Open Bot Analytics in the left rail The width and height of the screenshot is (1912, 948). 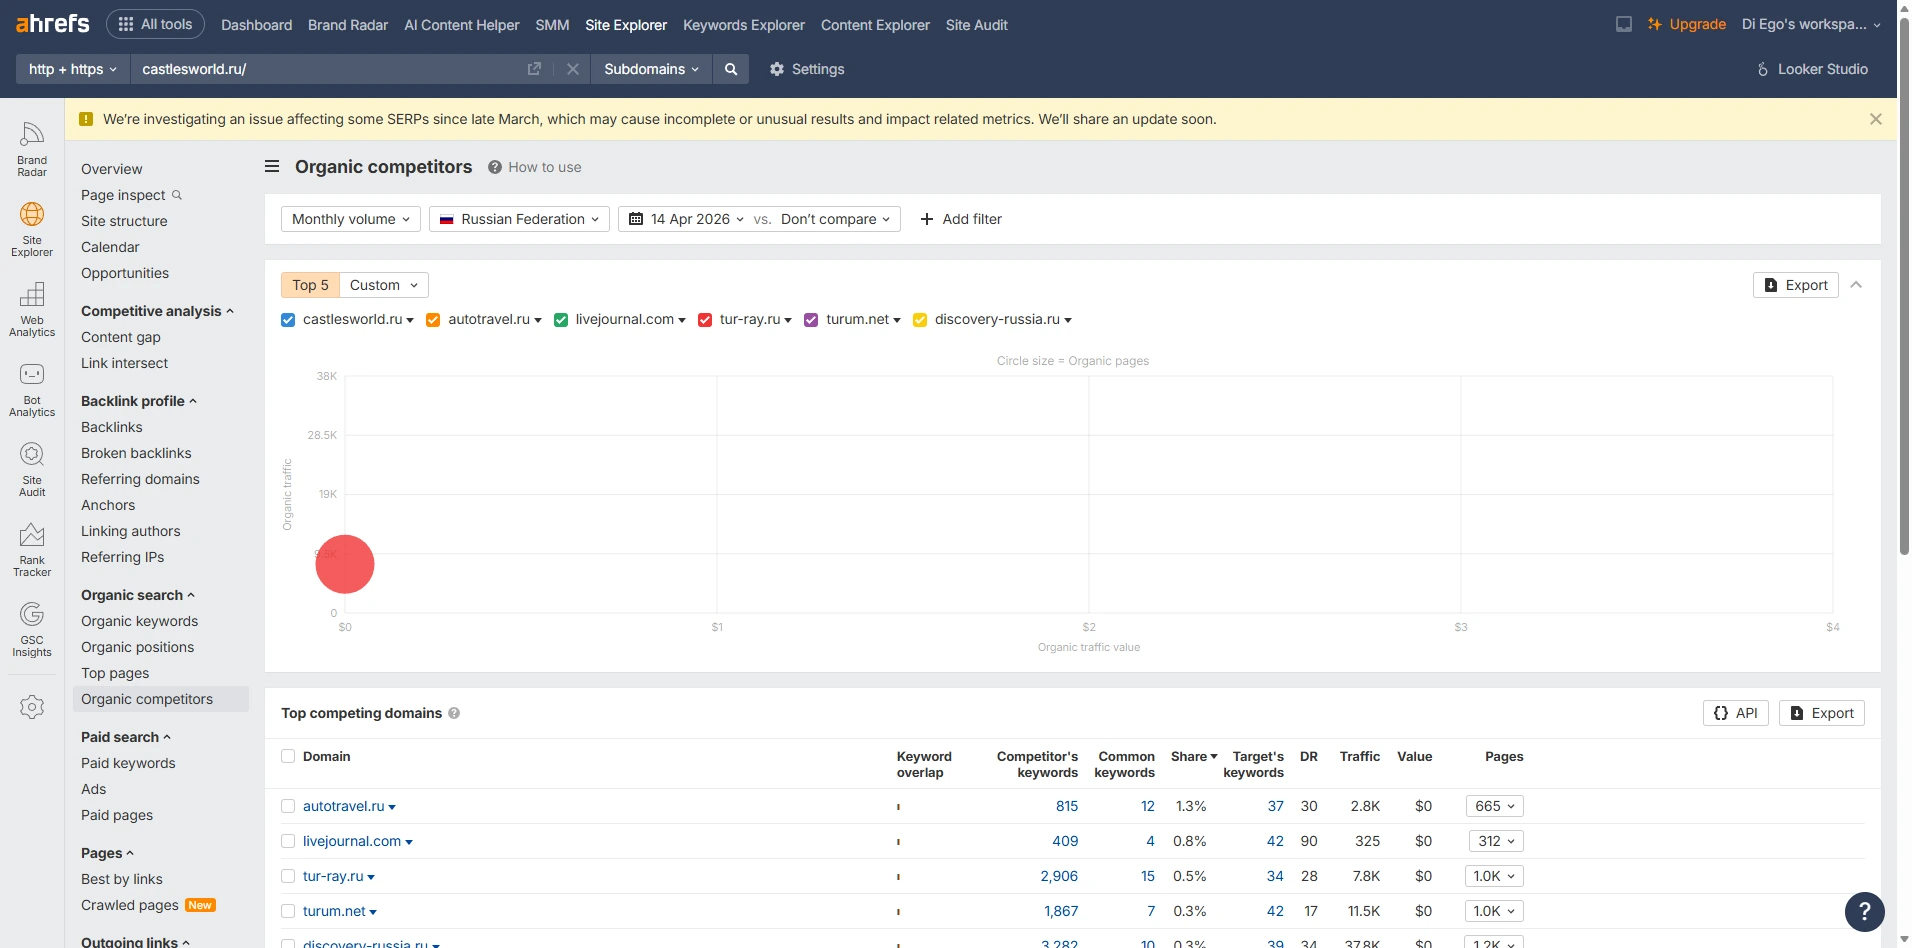coord(32,389)
